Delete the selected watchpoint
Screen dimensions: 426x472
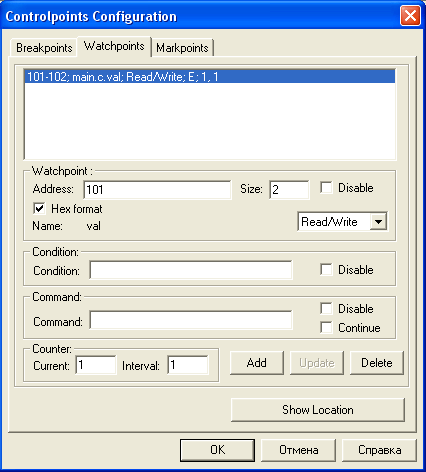pyautogui.click(x=377, y=363)
